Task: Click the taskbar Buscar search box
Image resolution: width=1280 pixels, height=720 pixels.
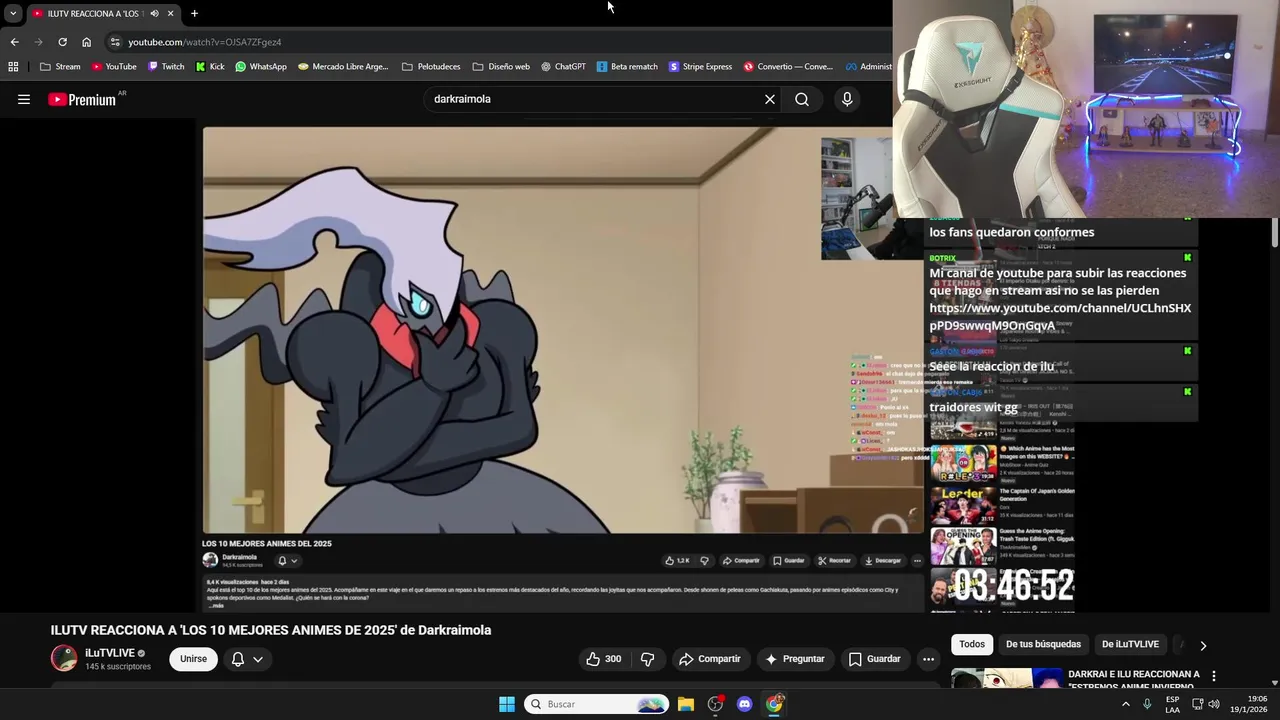Action: (597, 704)
